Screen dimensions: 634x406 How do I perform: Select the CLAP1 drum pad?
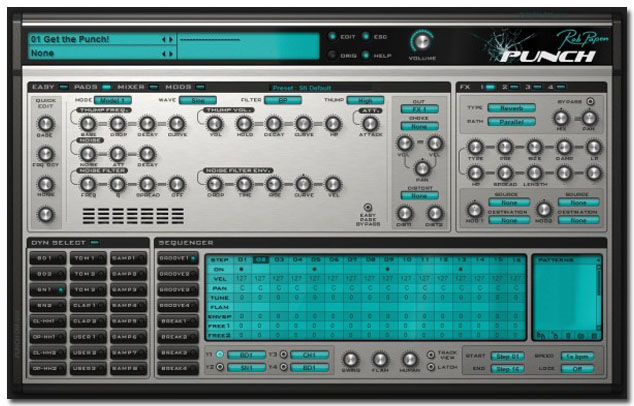point(88,305)
